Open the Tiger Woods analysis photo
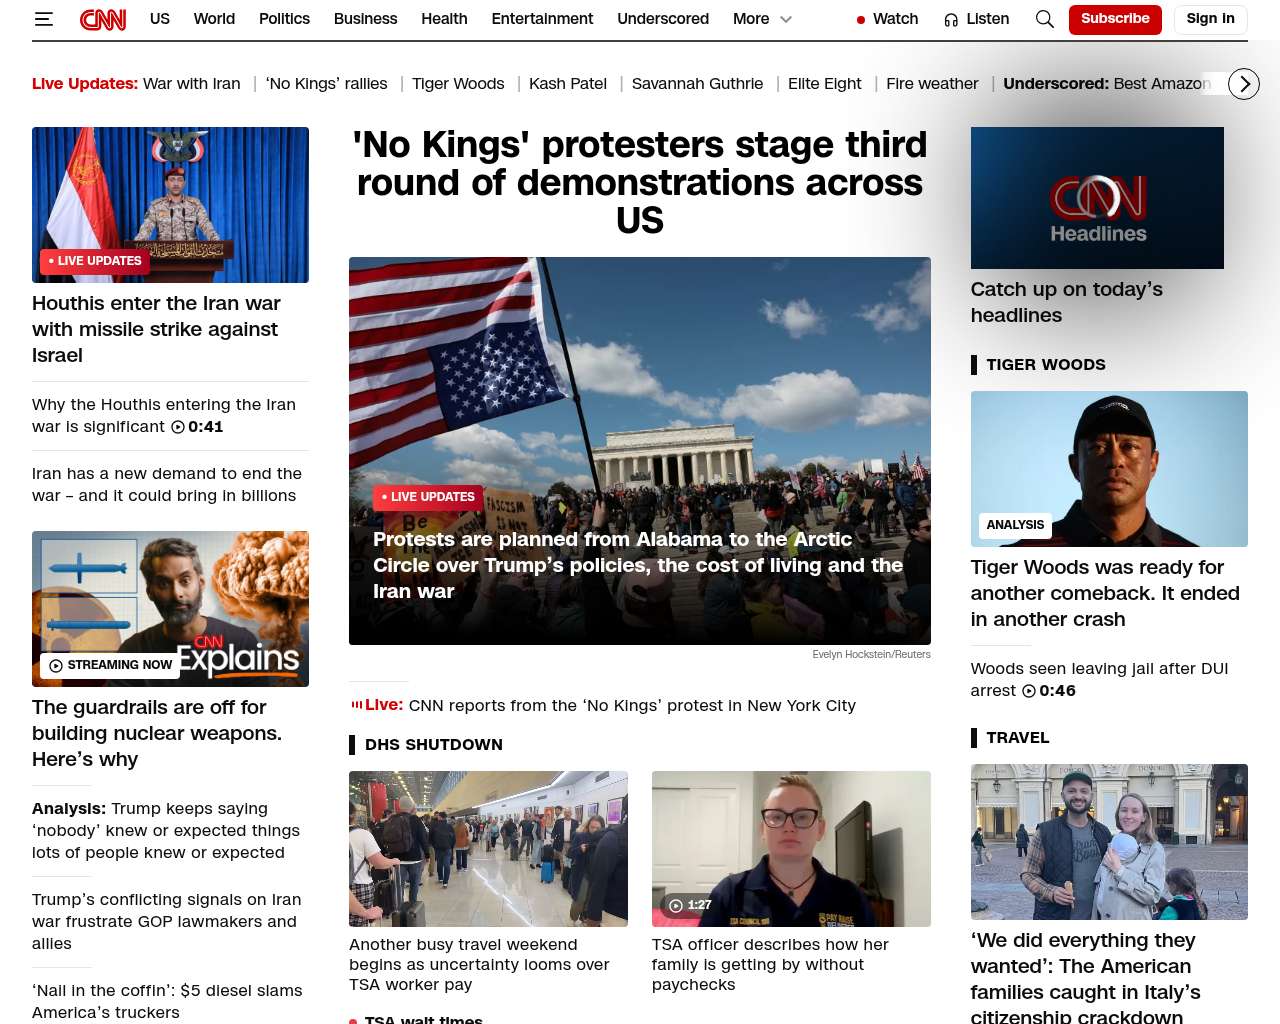Viewport: 1280px width, 1024px height. 1109,469
